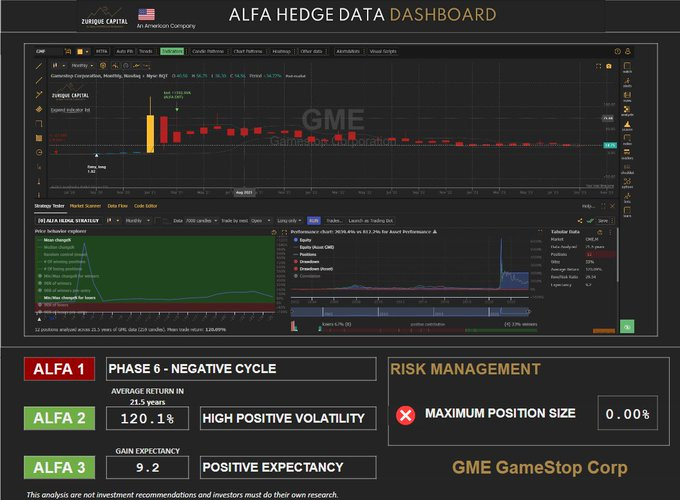The height and width of the screenshot is (500, 680).
Task: Toggle the Positions legend series
Action: [305, 255]
